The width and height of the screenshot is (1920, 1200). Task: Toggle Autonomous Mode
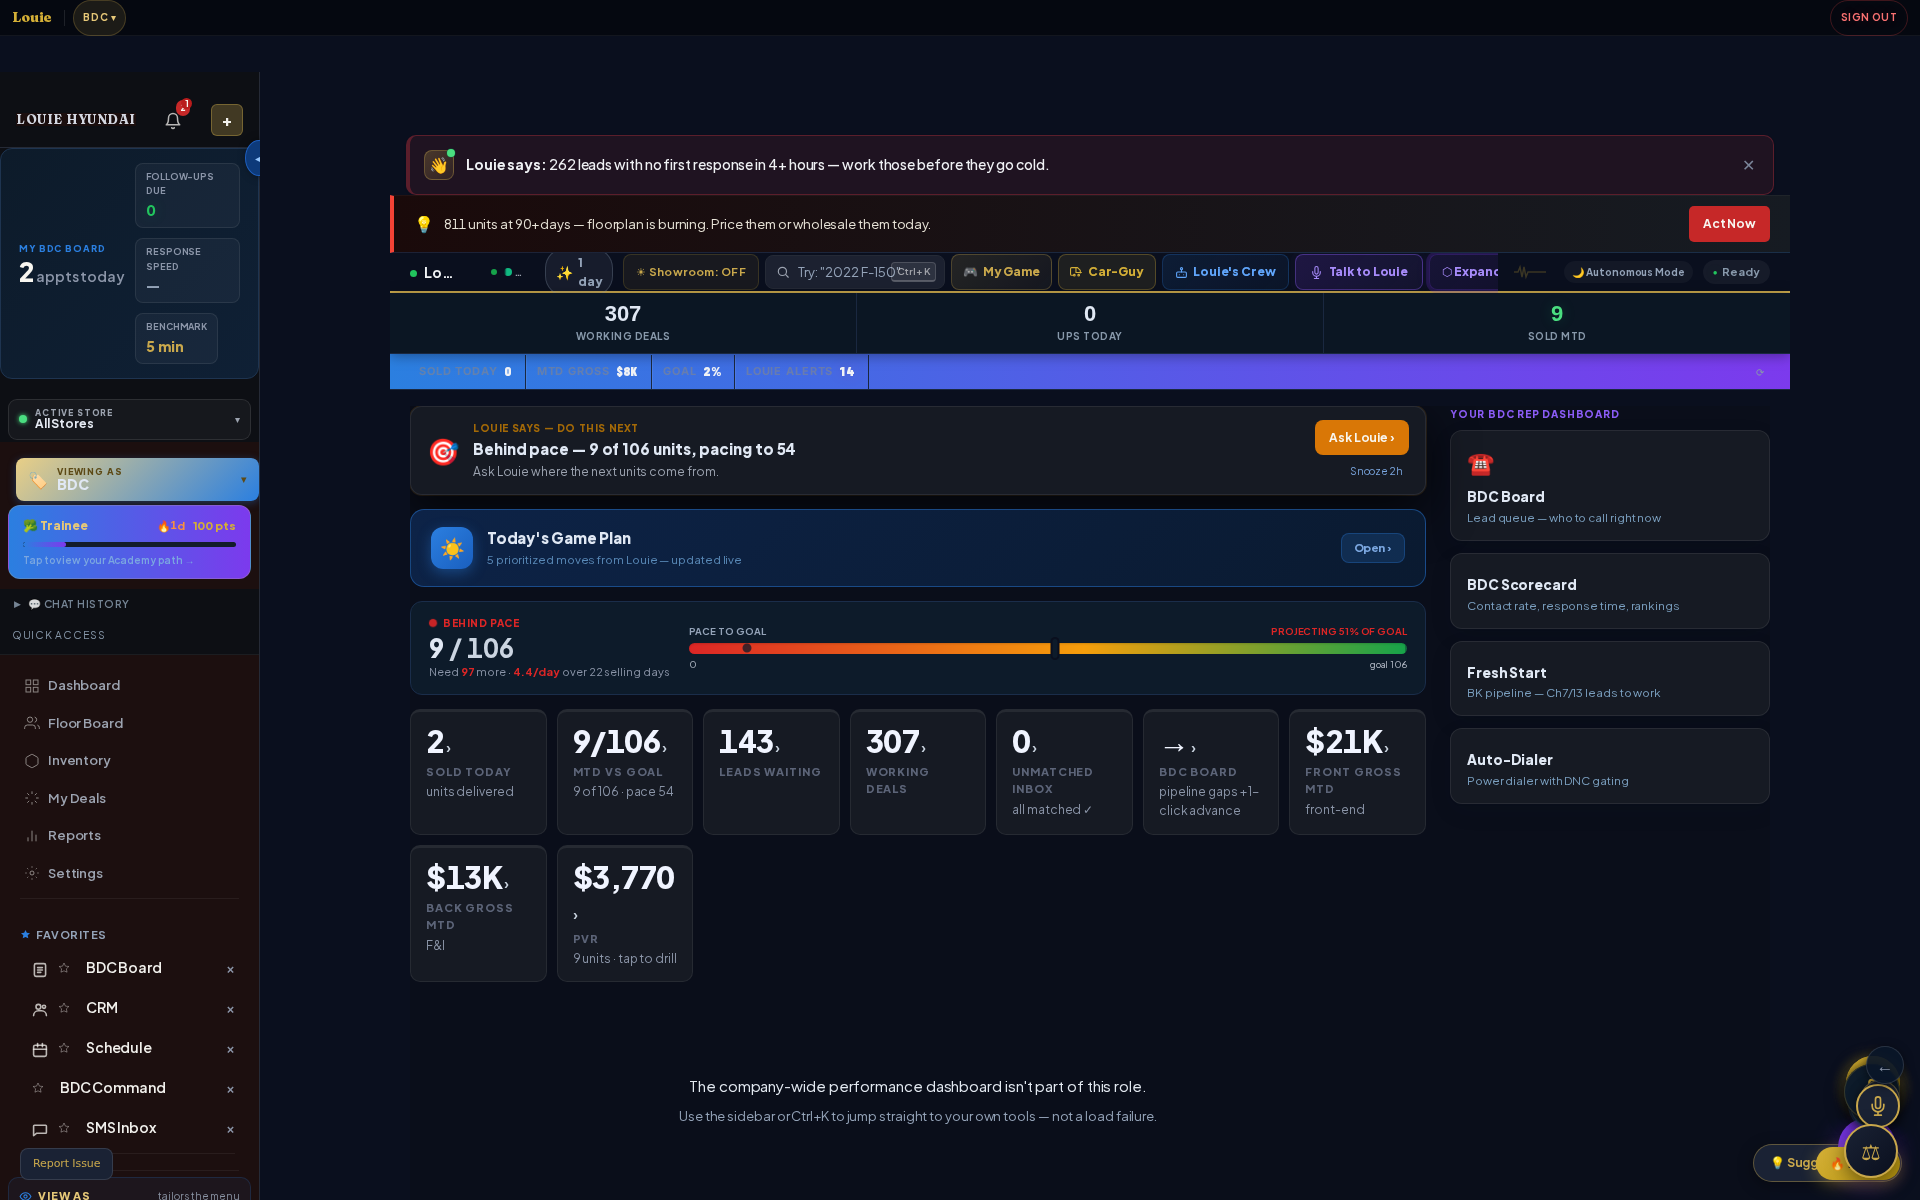pos(1628,272)
